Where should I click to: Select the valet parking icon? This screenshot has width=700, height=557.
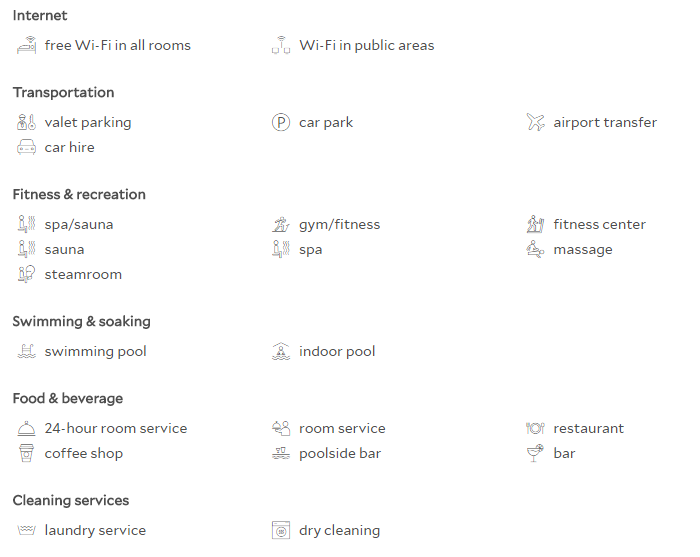26,122
